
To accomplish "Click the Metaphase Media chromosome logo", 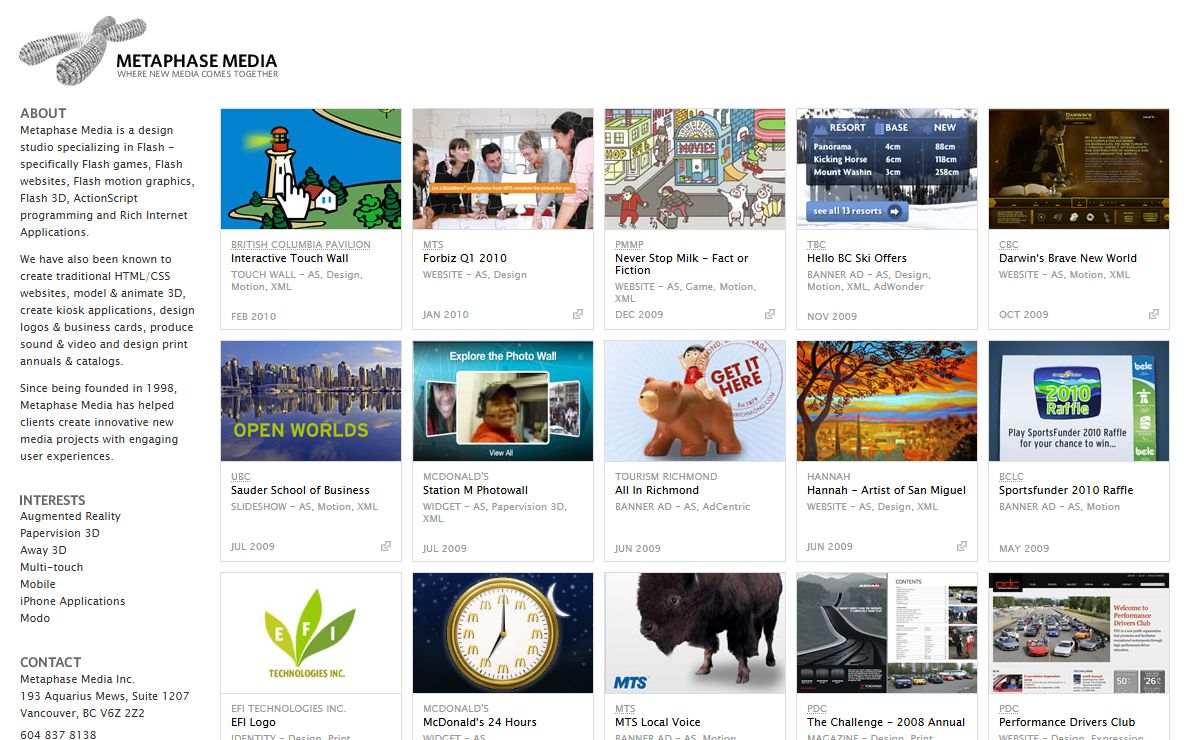I will click(82, 50).
